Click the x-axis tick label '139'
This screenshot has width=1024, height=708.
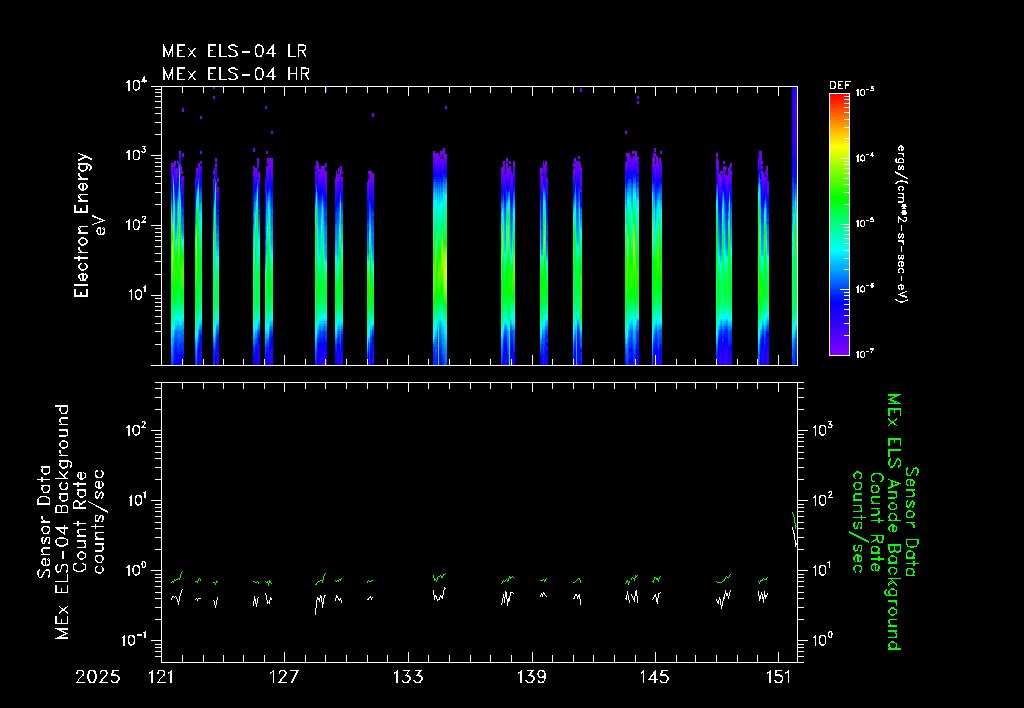532,677
